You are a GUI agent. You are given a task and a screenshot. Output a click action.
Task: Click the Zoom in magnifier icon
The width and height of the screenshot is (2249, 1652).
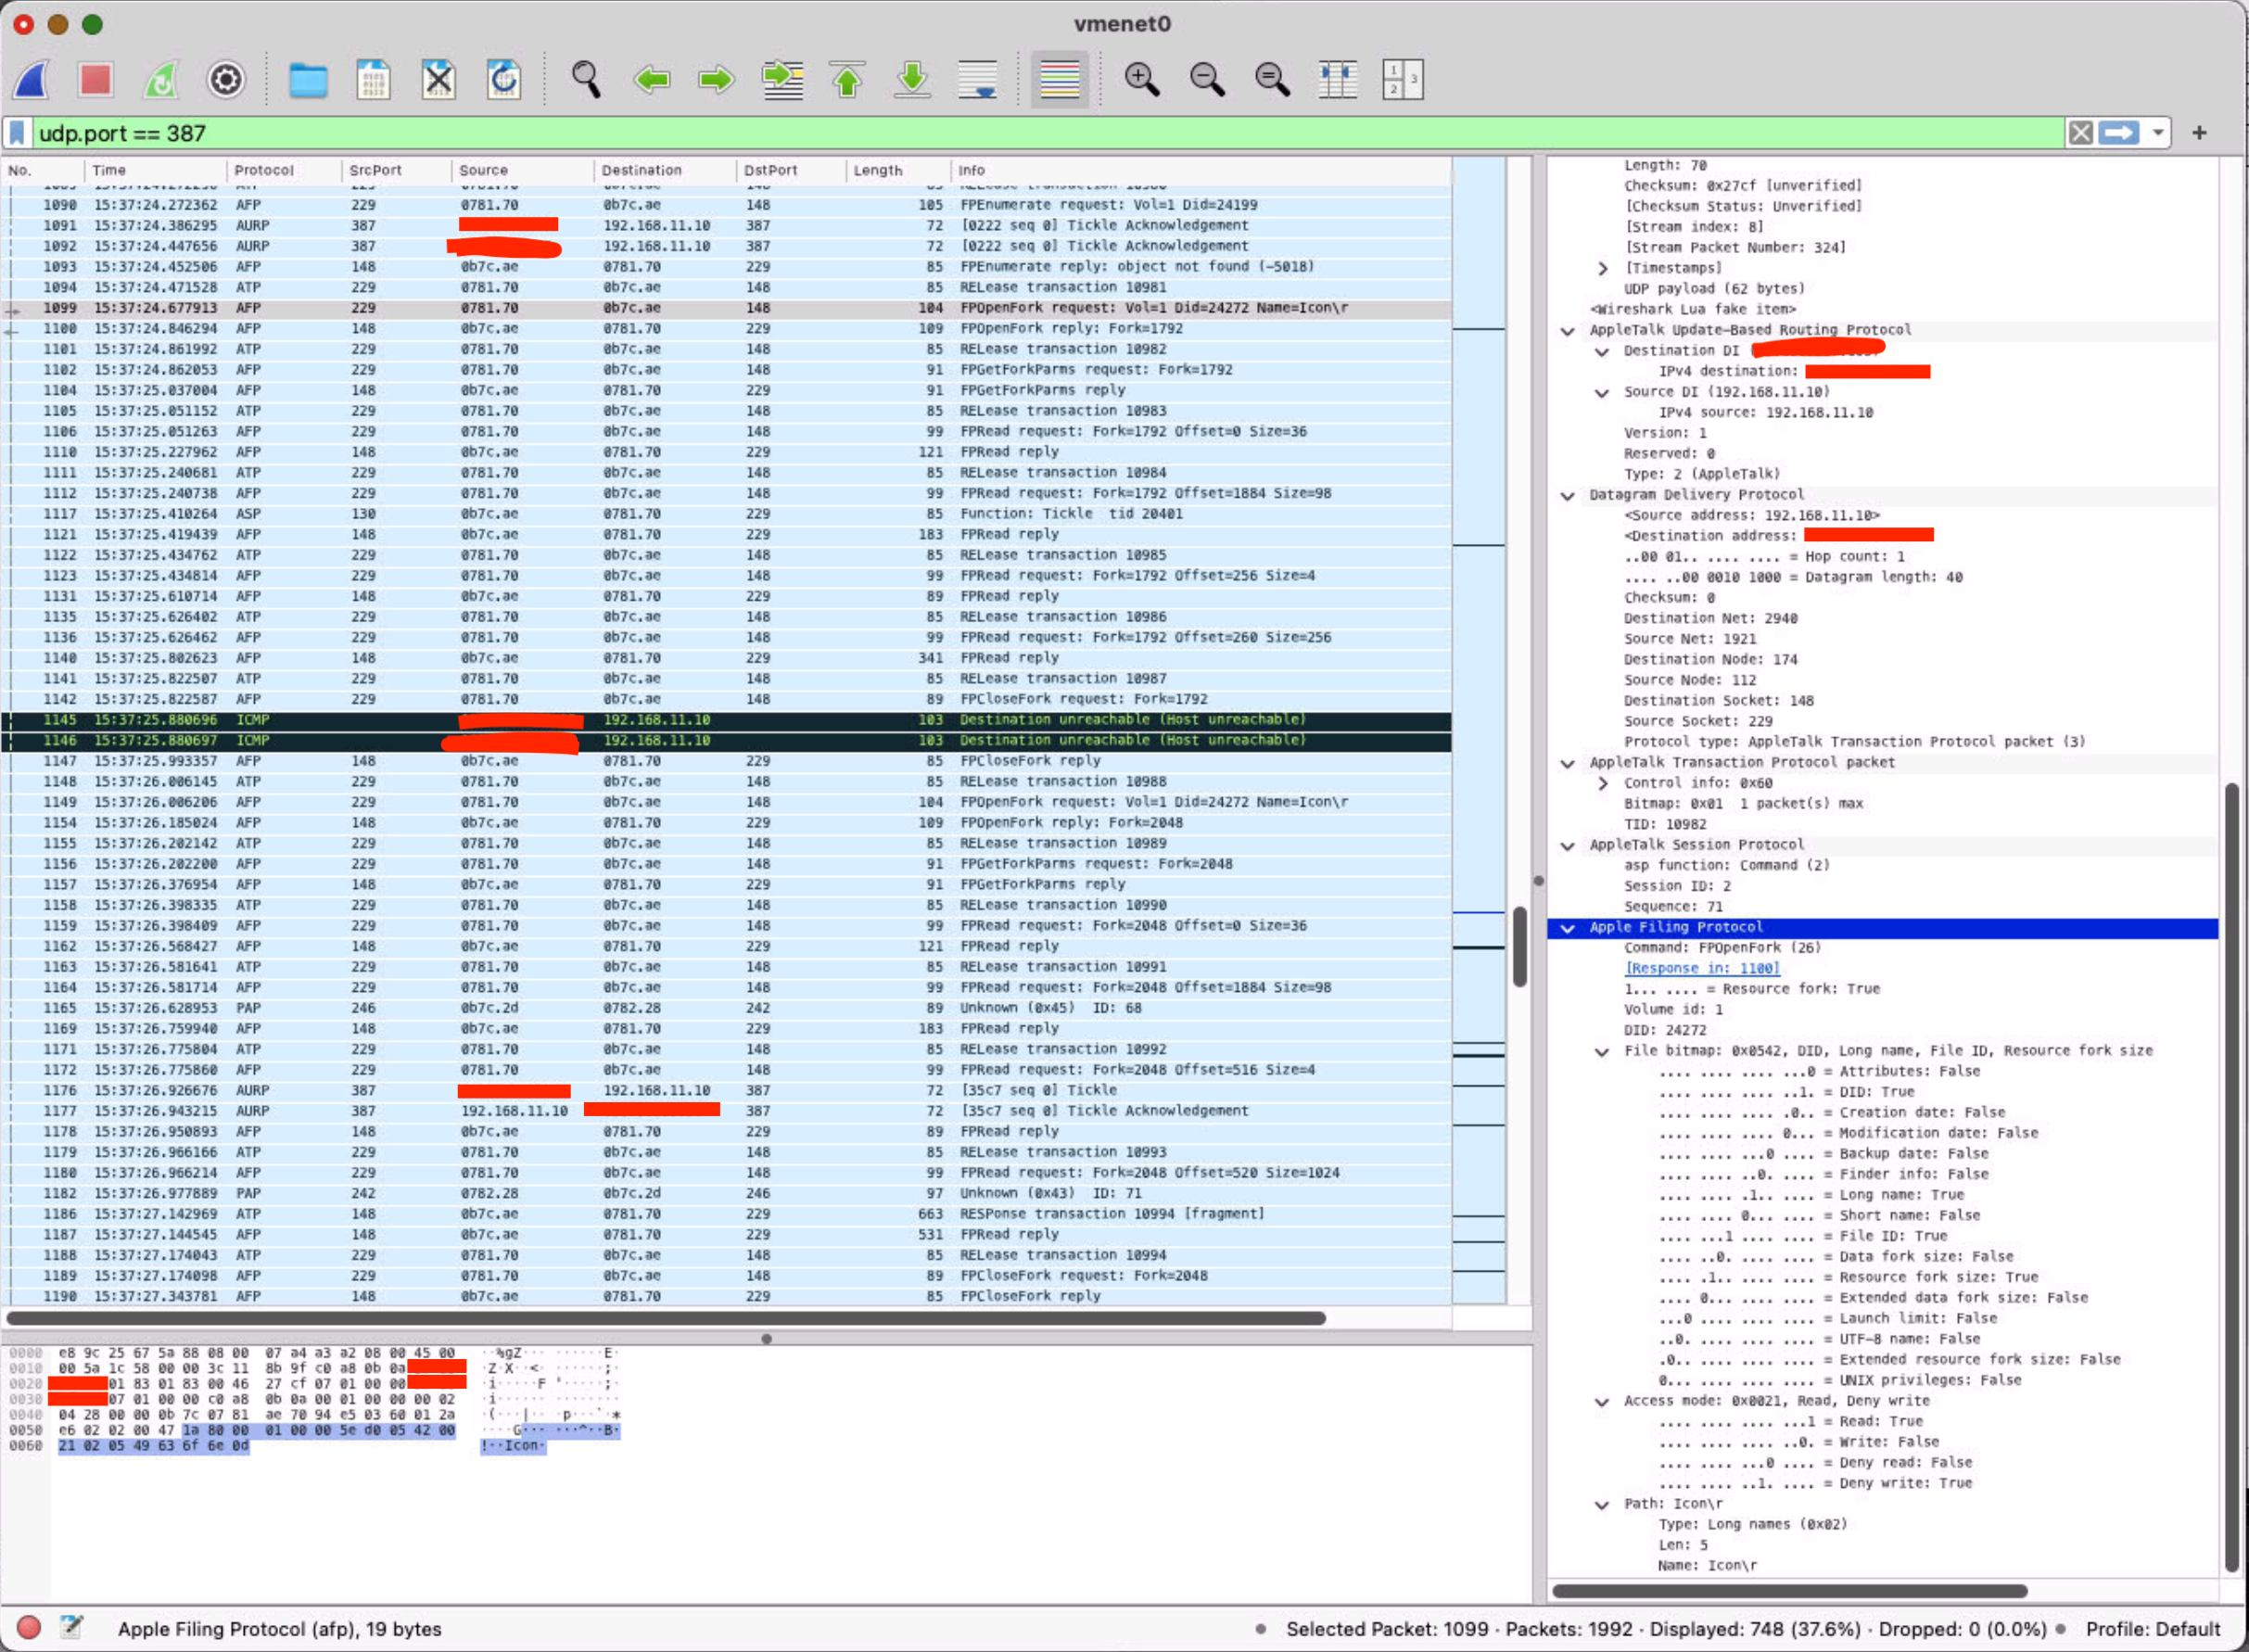tap(1141, 79)
